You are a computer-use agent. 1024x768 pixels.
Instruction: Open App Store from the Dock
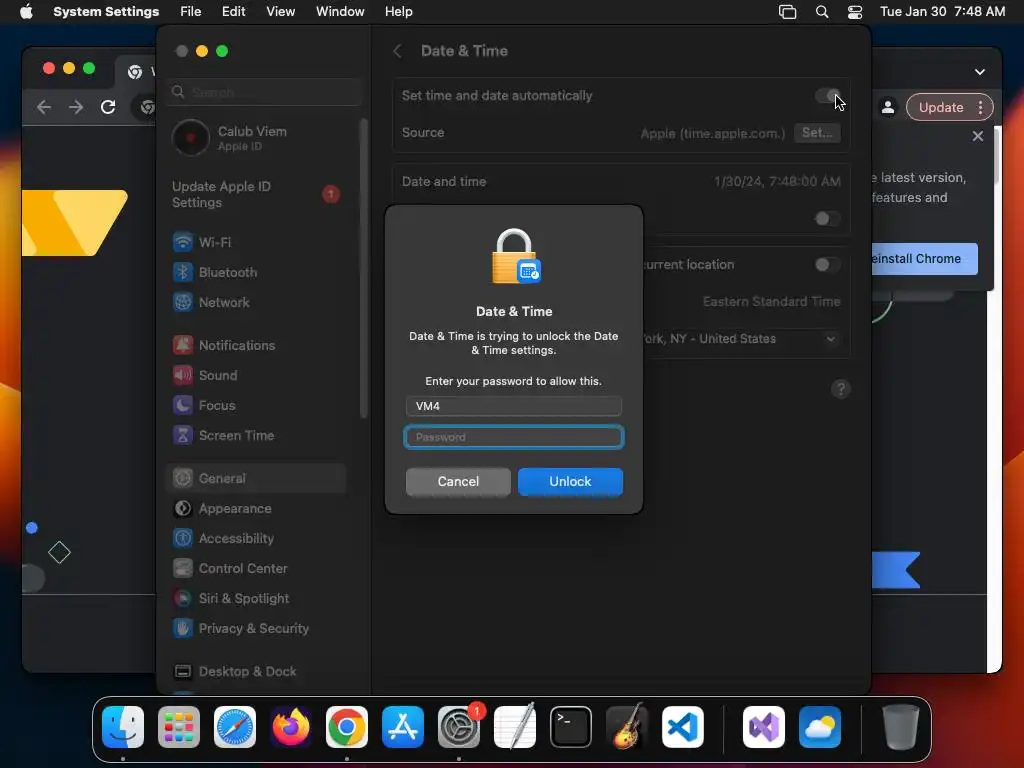click(403, 727)
